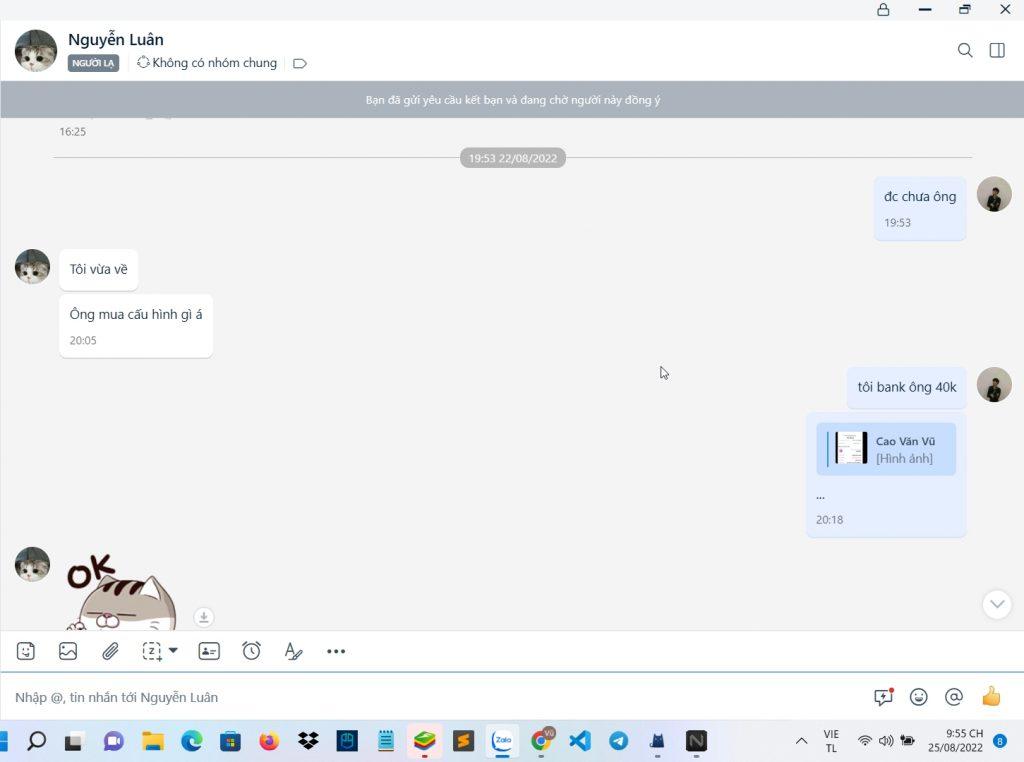Toggle the conversation info side panel
The height and width of the screenshot is (762, 1024).
coord(997,50)
